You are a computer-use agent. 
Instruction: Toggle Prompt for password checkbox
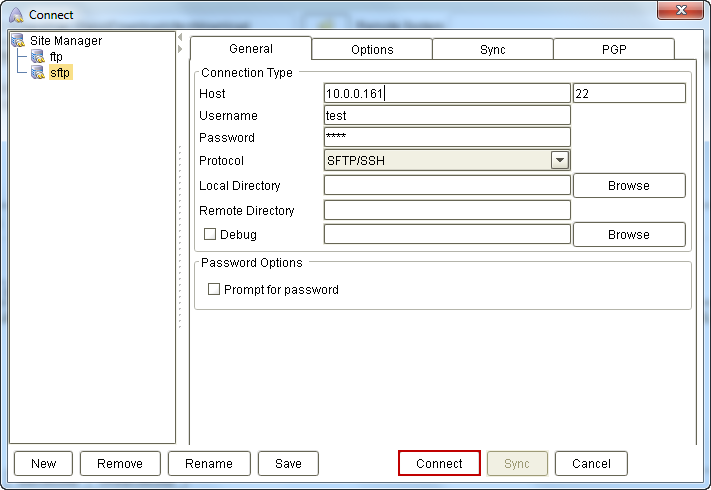tap(214, 290)
